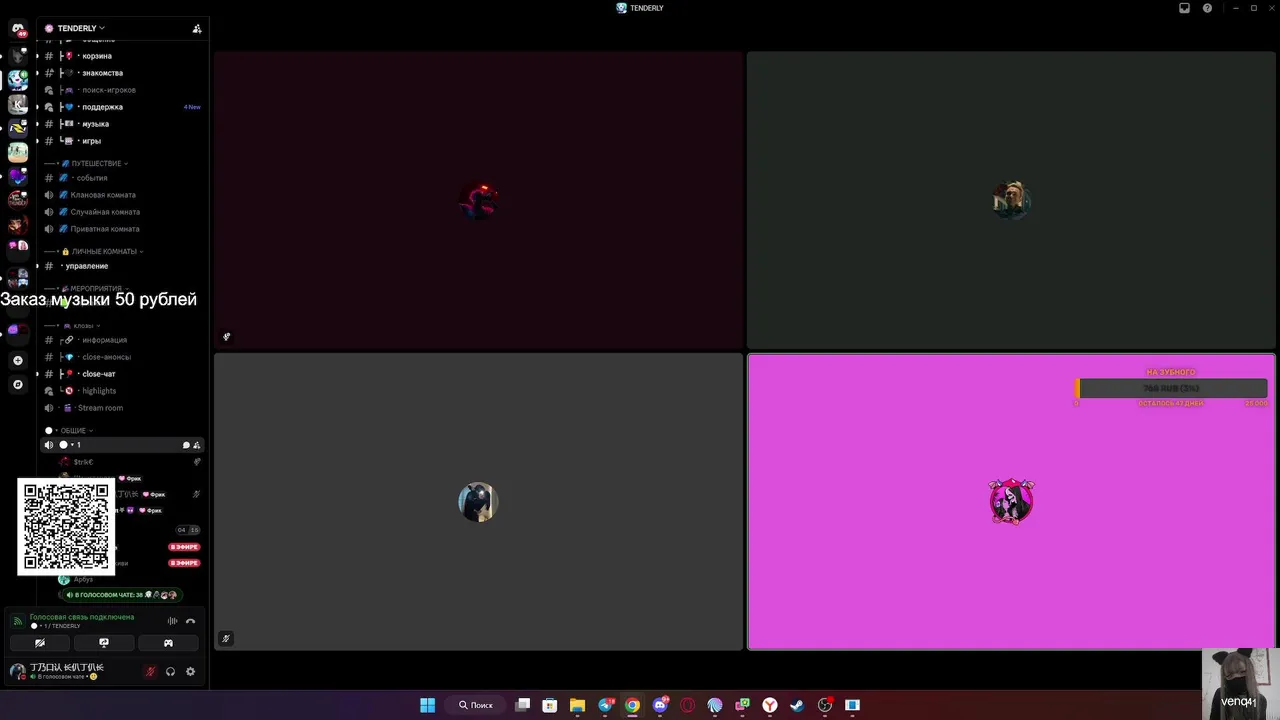
Task: Open voice connection status signal icon
Action: click(17, 621)
